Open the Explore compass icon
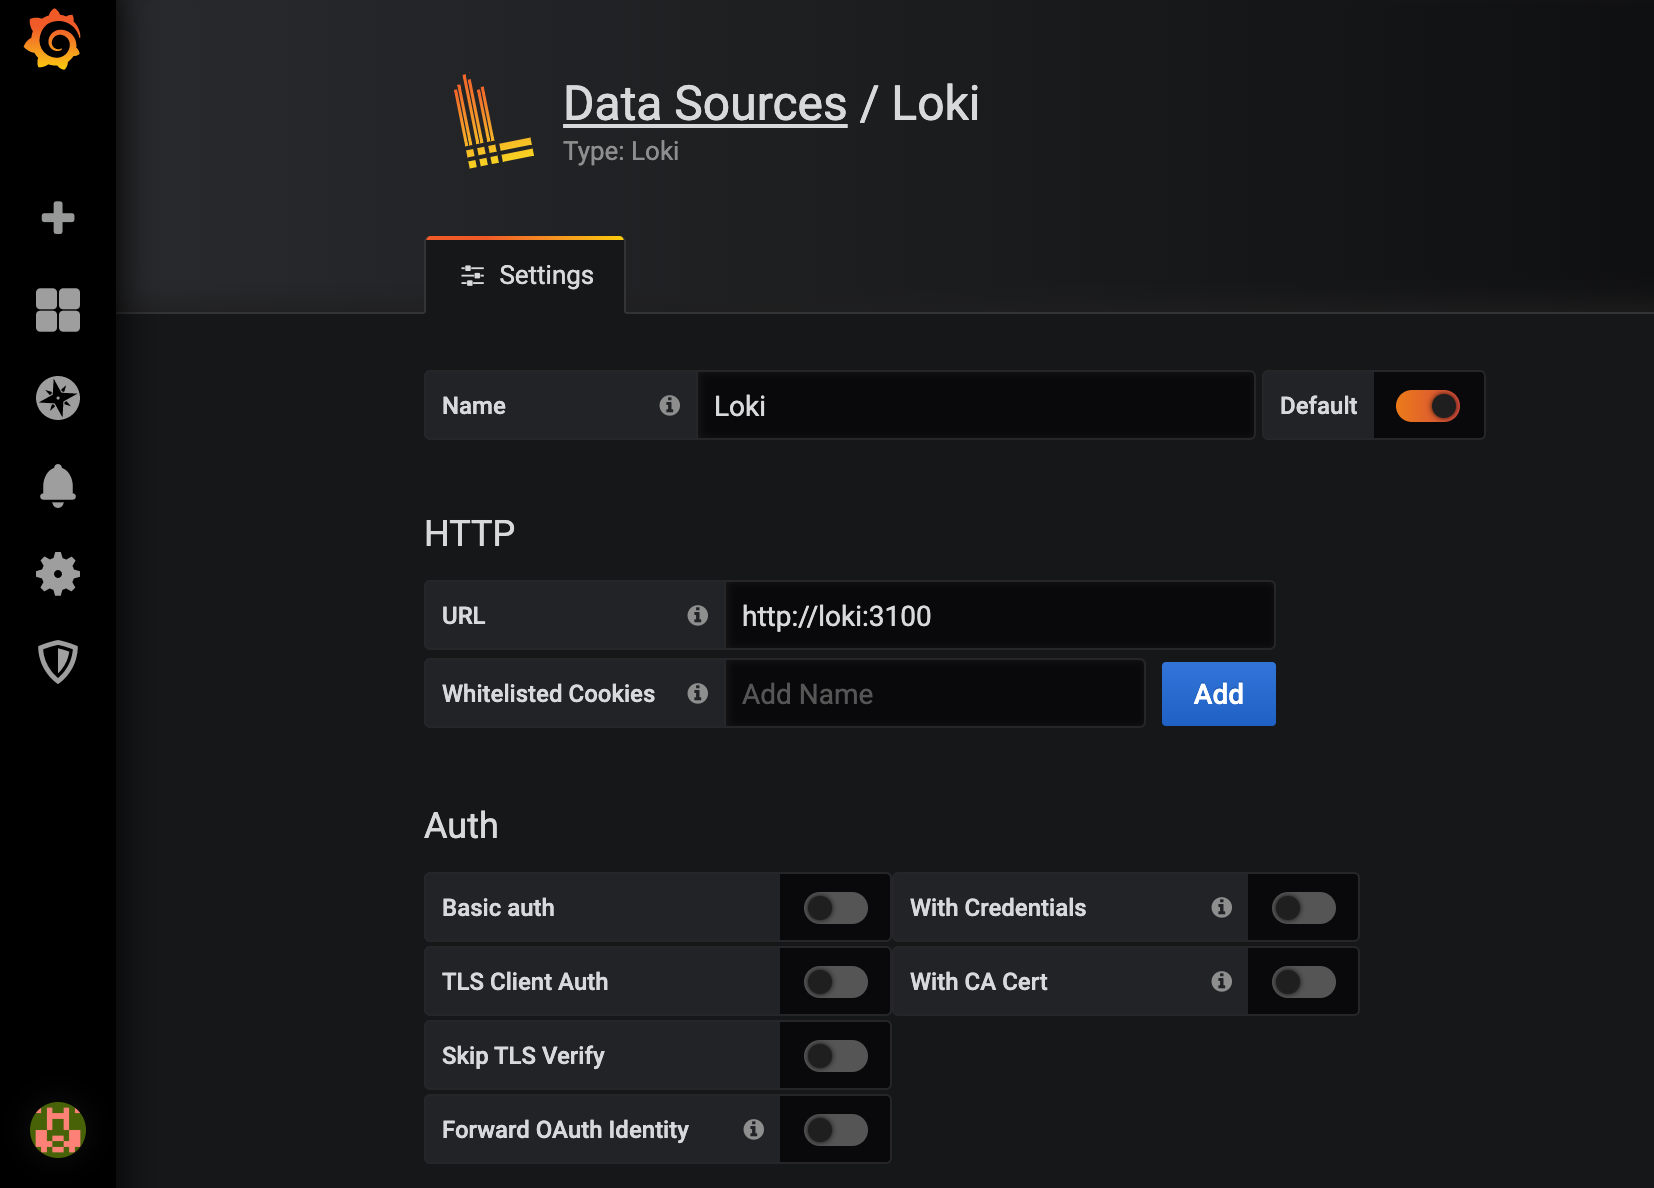The image size is (1654, 1188). coord(58,398)
